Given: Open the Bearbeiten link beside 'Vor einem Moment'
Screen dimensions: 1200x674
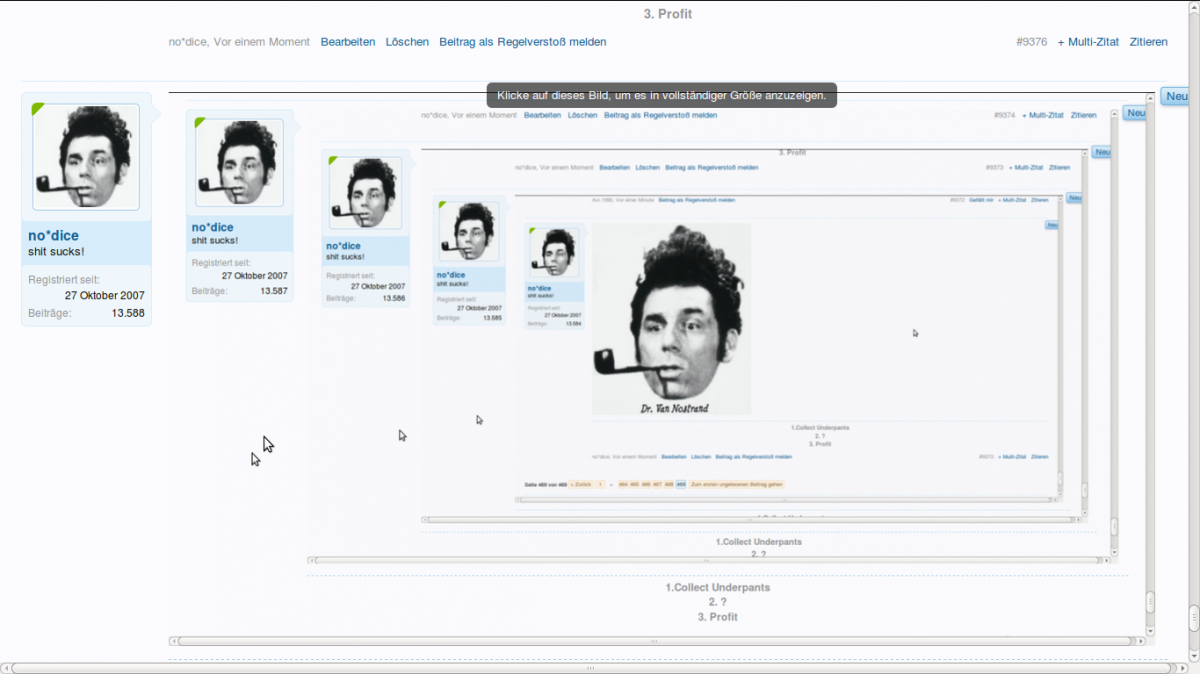Looking at the screenshot, I should (x=348, y=42).
